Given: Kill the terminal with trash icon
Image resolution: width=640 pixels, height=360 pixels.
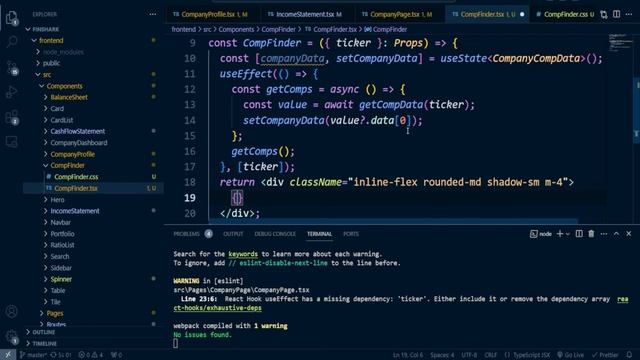Looking at the screenshot, I should click(x=591, y=234).
